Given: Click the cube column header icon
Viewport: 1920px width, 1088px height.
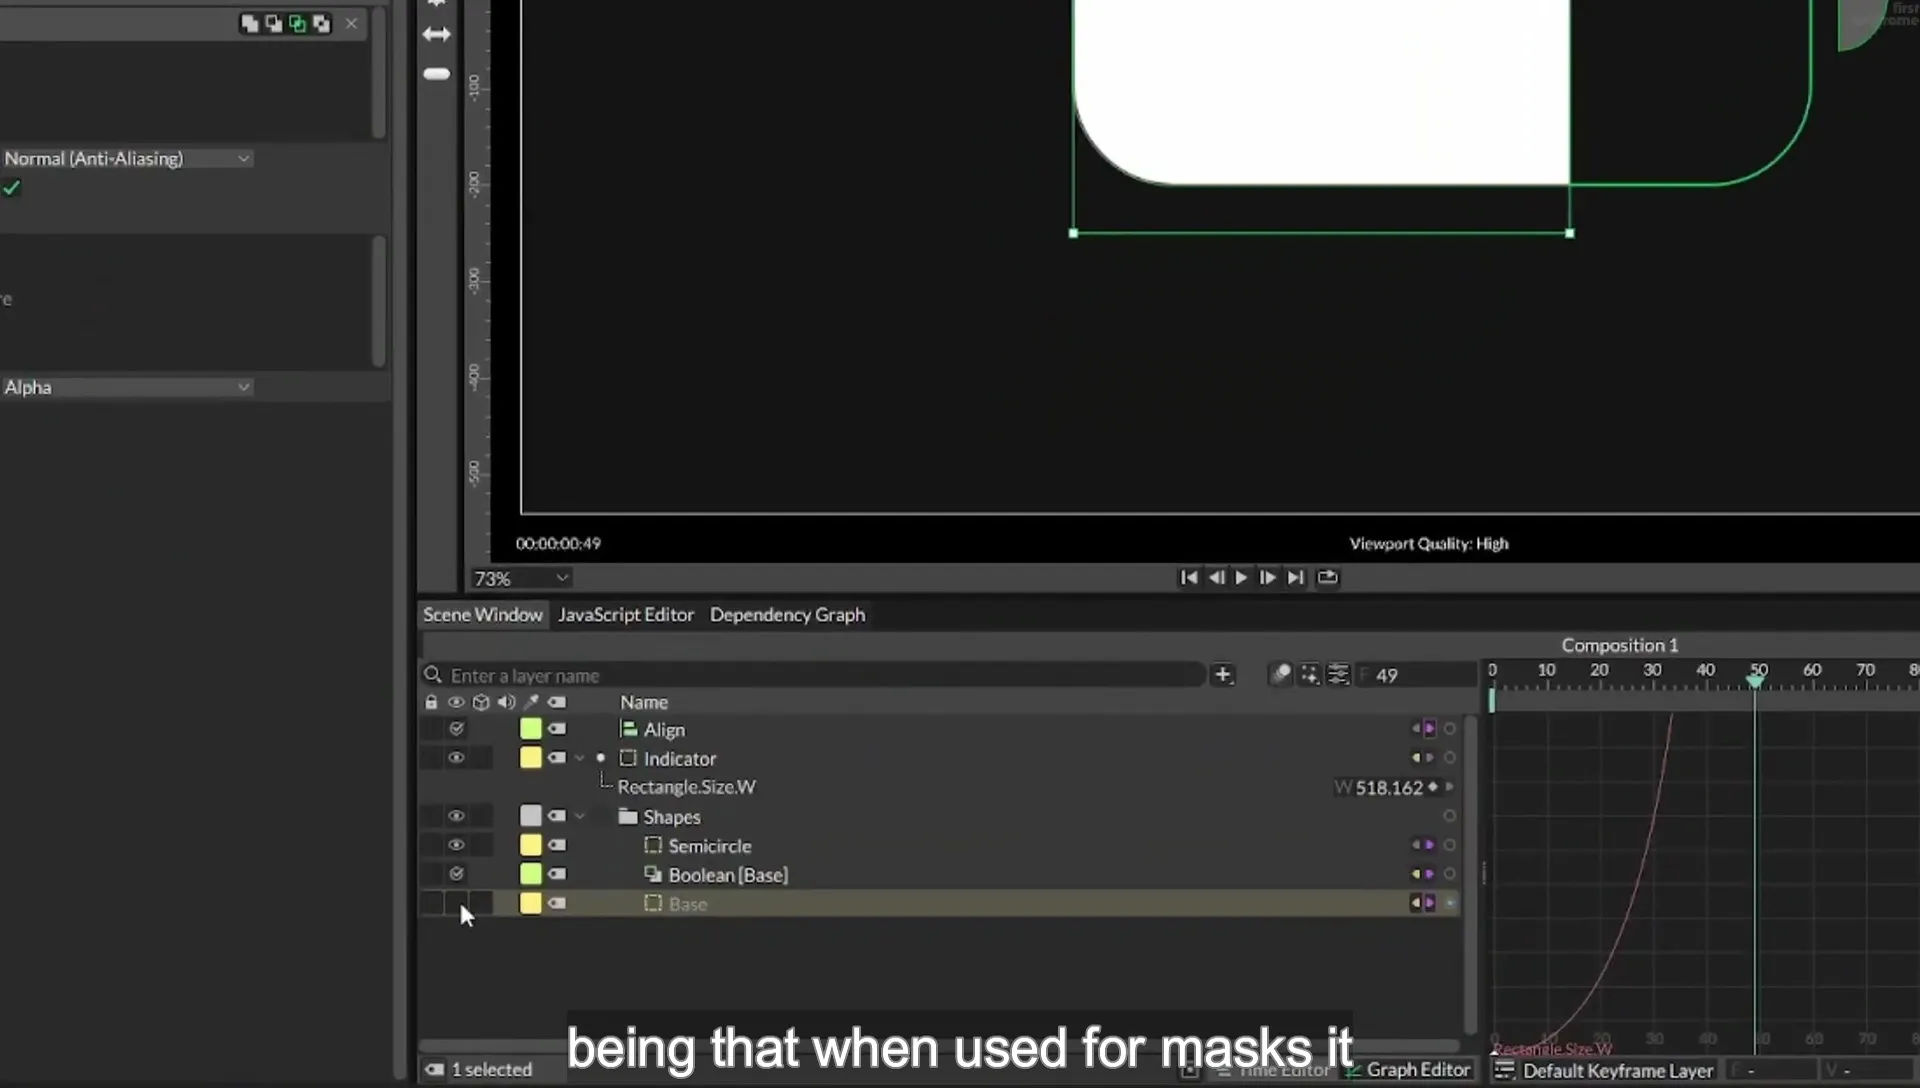Looking at the screenshot, I should [x=481, y=702].
